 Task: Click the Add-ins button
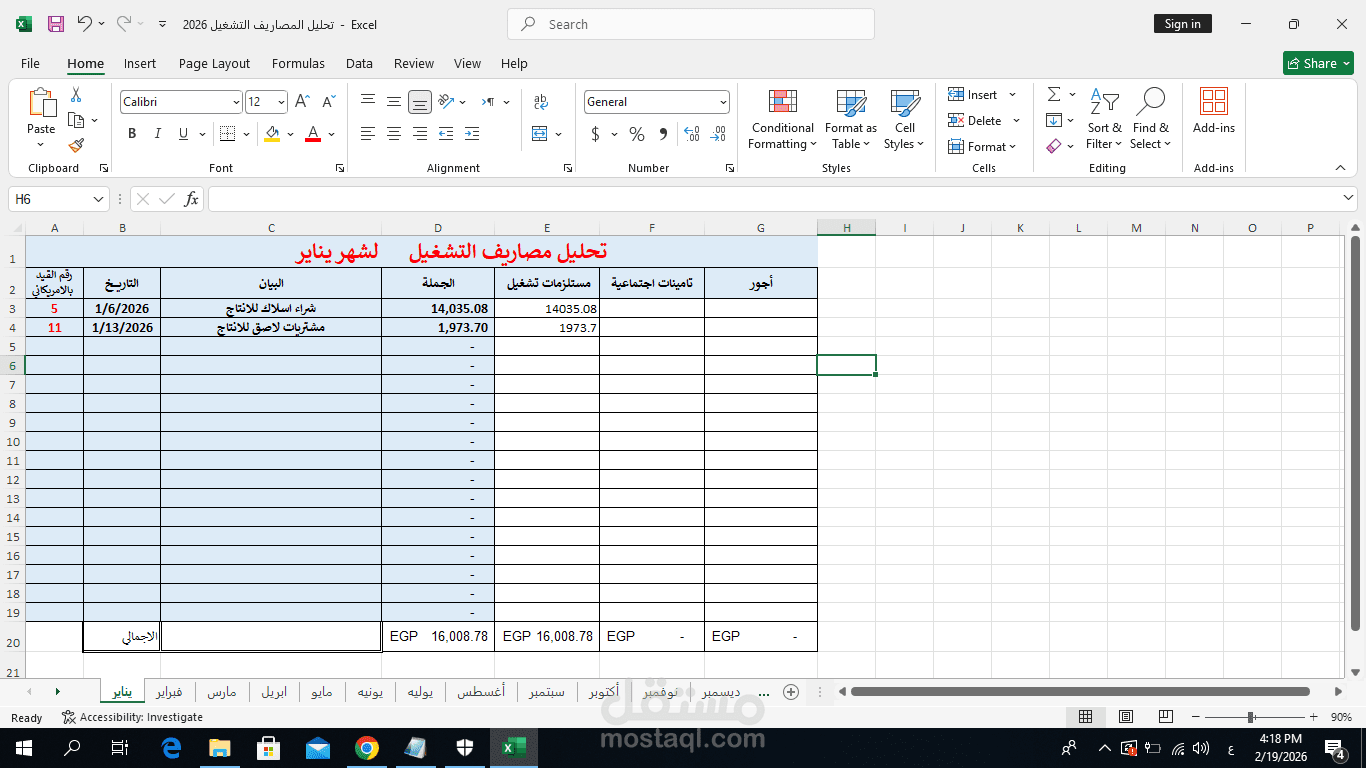1214,111
